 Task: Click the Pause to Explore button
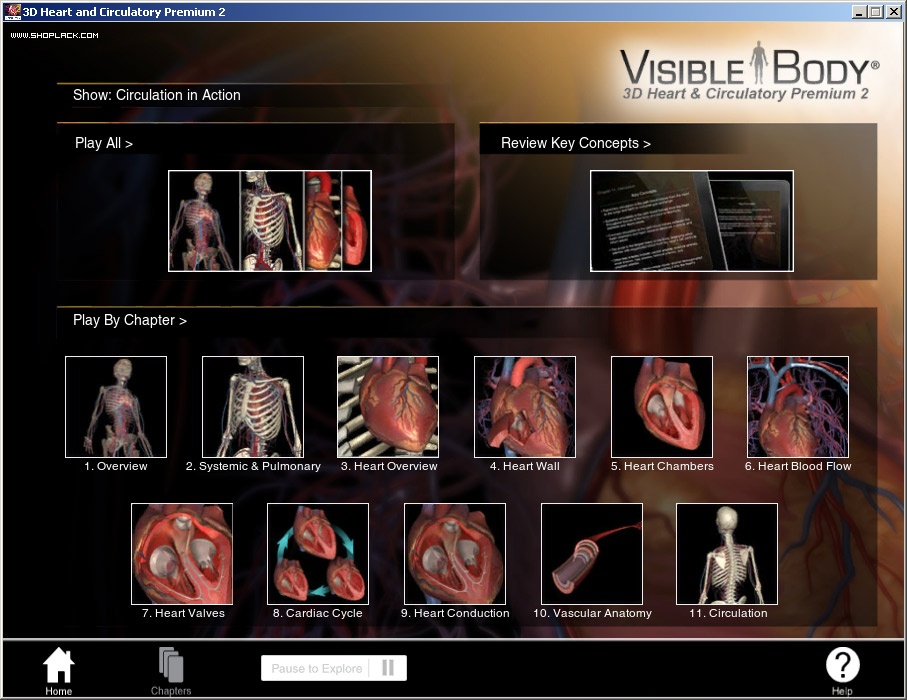[x=334, y=668]
